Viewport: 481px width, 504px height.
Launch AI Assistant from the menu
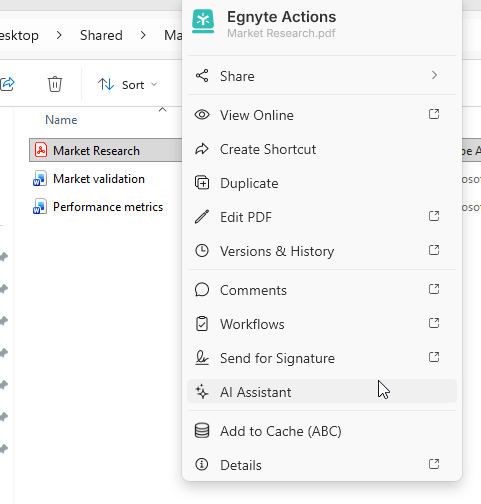click(322, 391)
